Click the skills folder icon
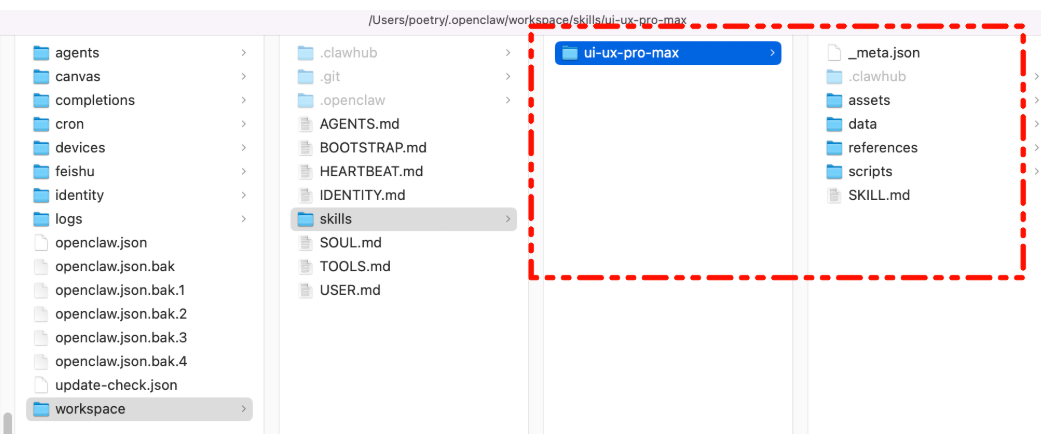 [305, 219]
